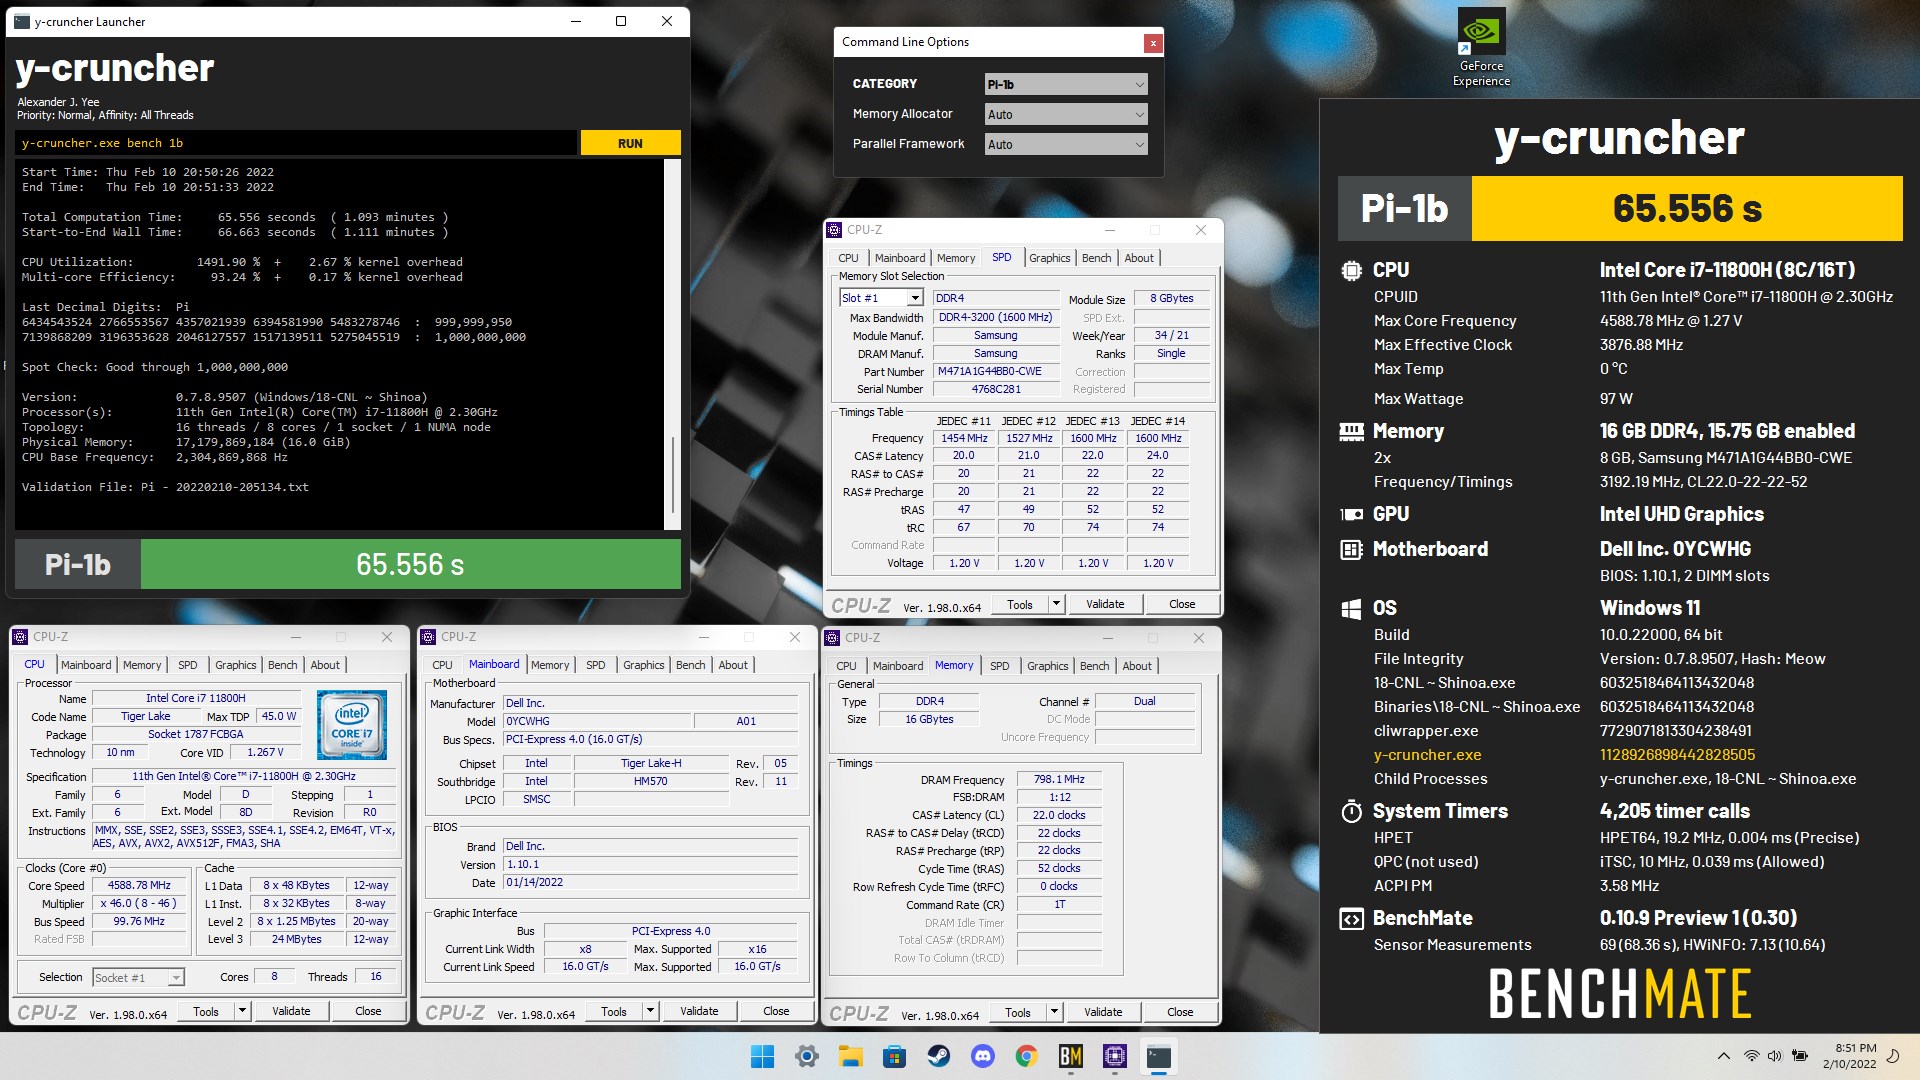
Task: Open SPD tab in Mainboard CPU-Z window
Action: pyautogui.click(x=595, y=665)
